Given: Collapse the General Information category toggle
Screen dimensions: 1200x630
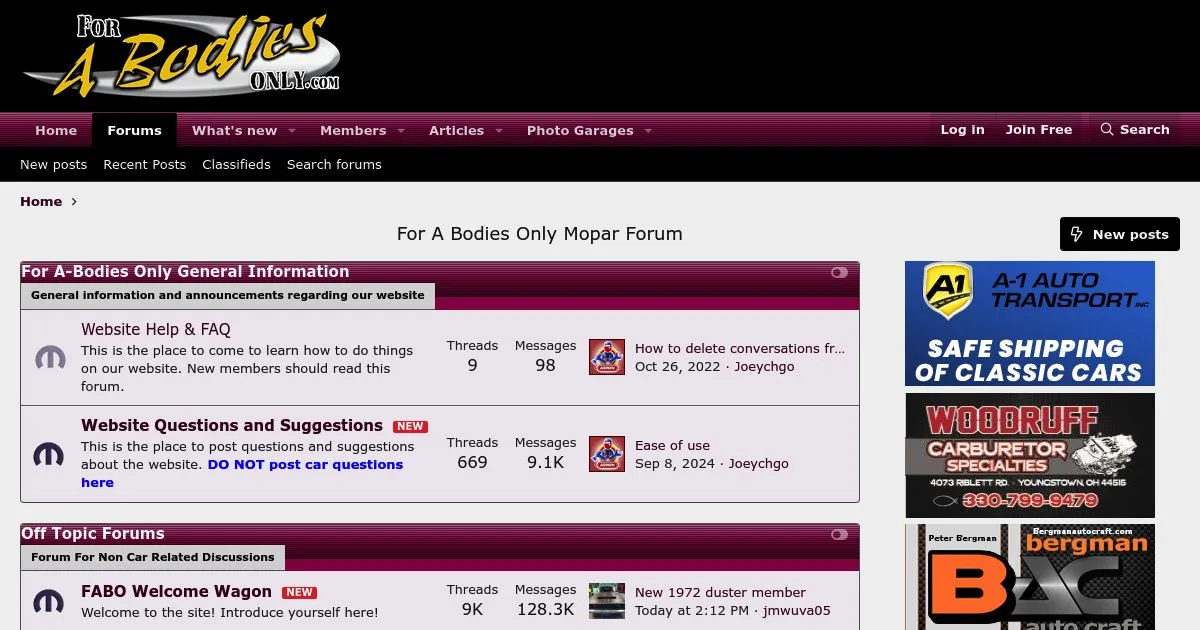Looking at the screenshot, I should click(x=839, y=272).
